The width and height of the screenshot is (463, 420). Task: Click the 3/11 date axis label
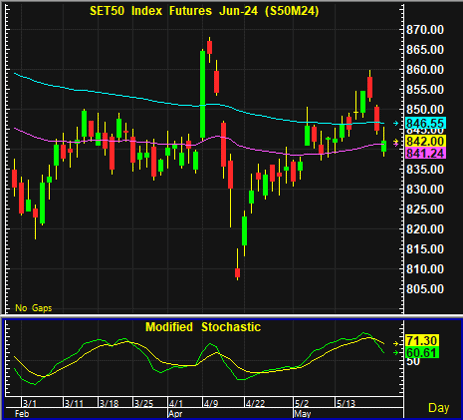tap(74, 403)
